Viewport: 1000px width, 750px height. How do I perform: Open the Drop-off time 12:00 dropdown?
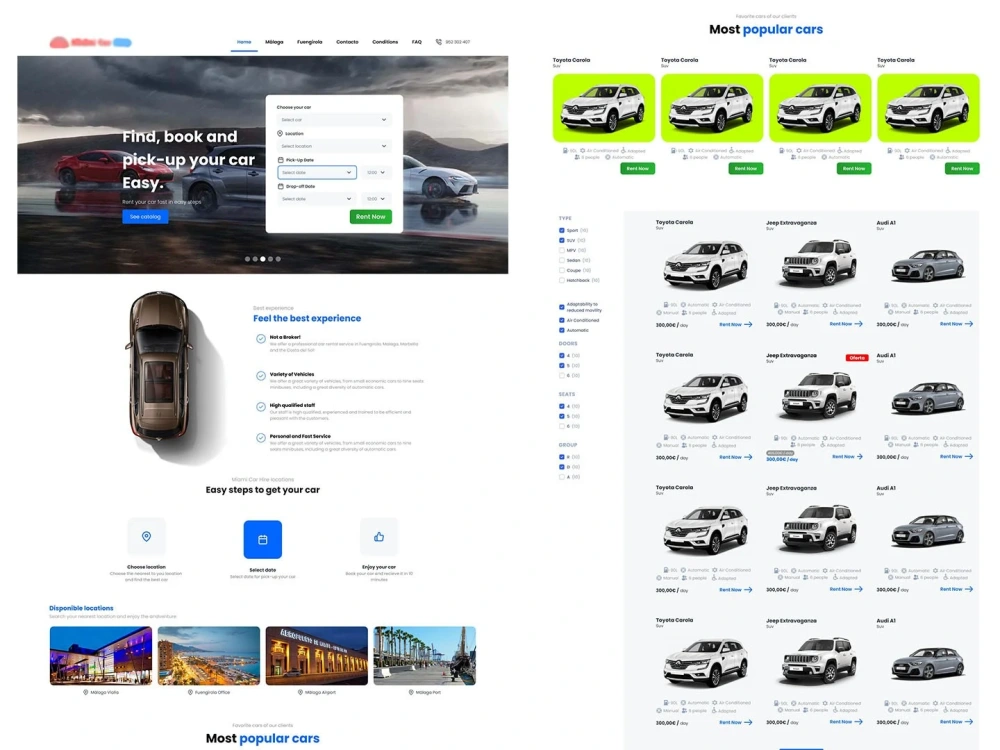(376, 199)
